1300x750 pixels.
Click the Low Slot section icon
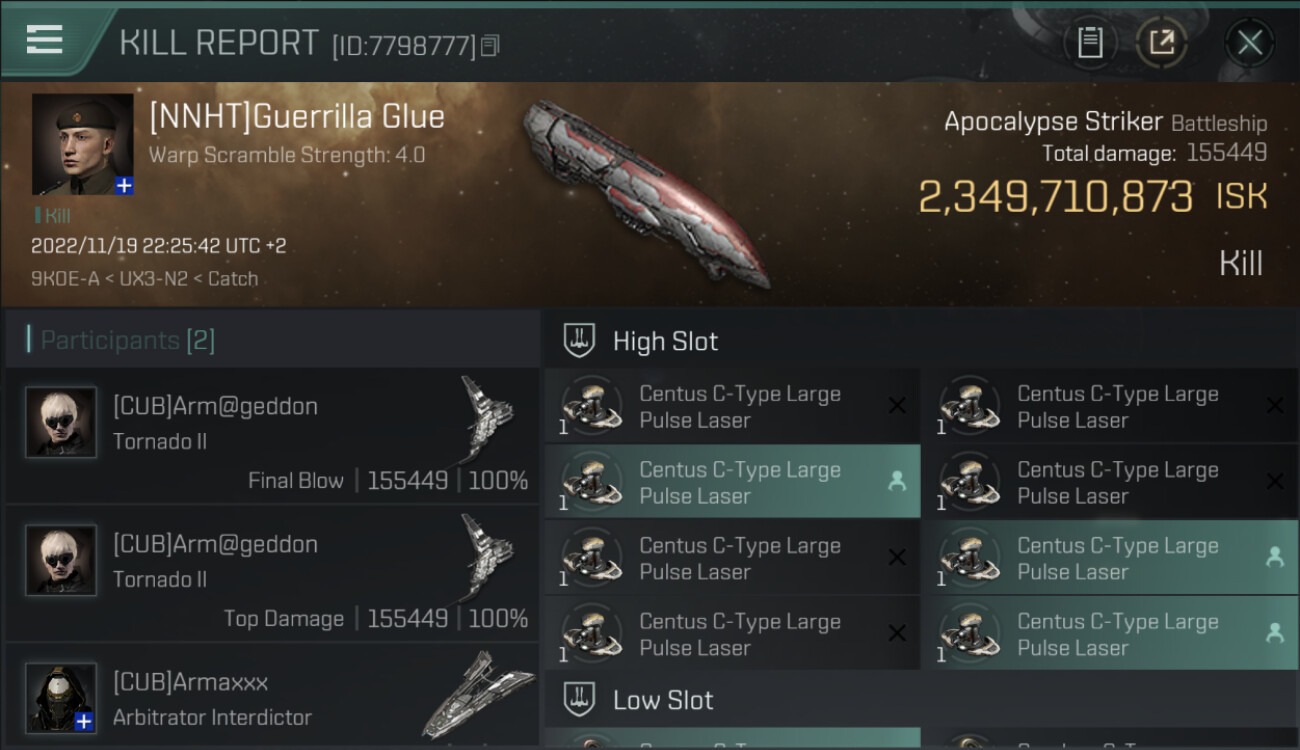coord(580,699)
